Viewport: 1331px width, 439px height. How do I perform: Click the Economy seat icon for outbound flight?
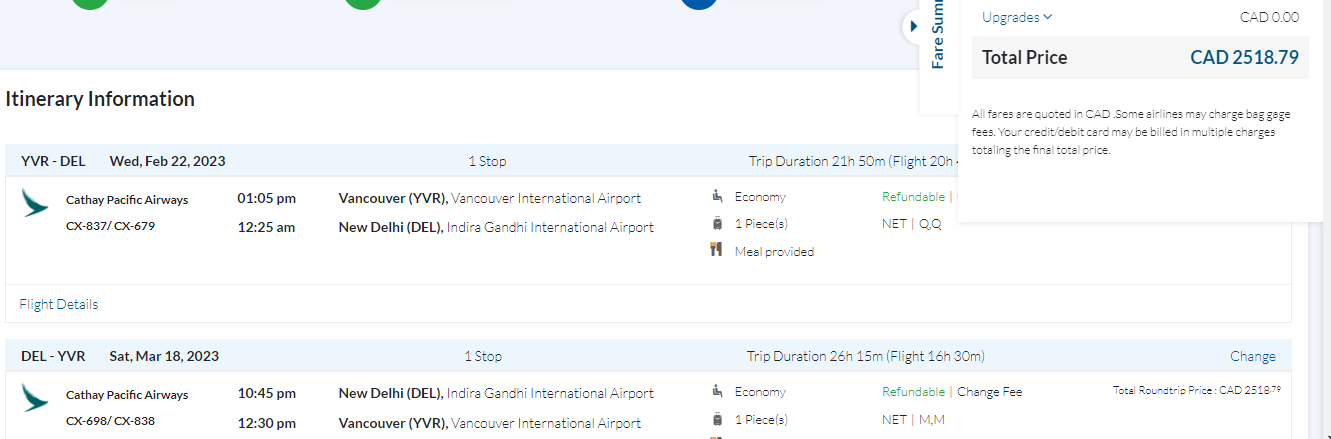tap(717, 196)
